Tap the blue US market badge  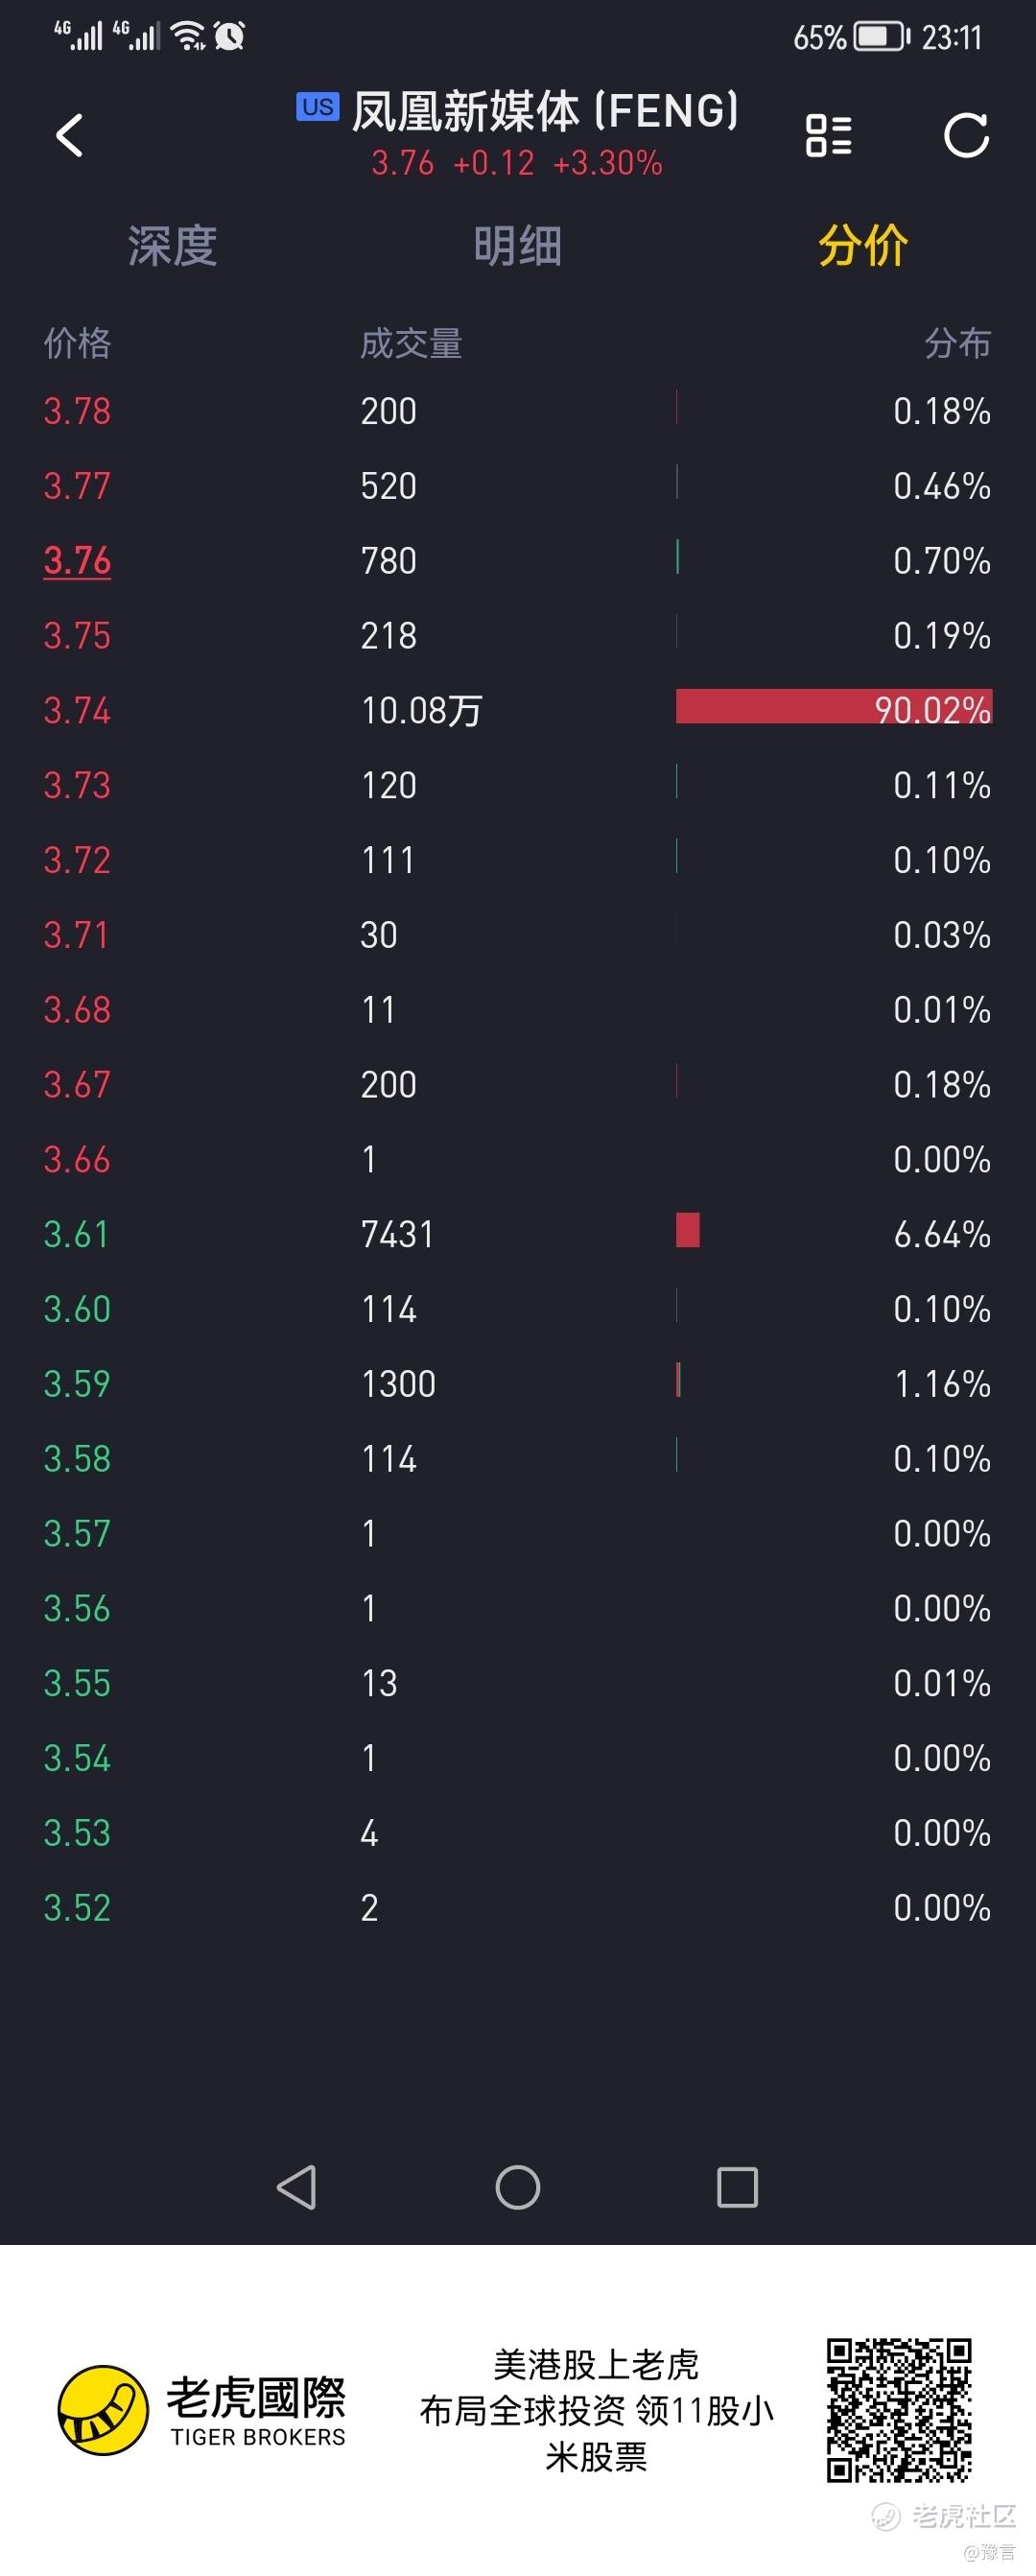pyautogui.click(x=318, y=107)
